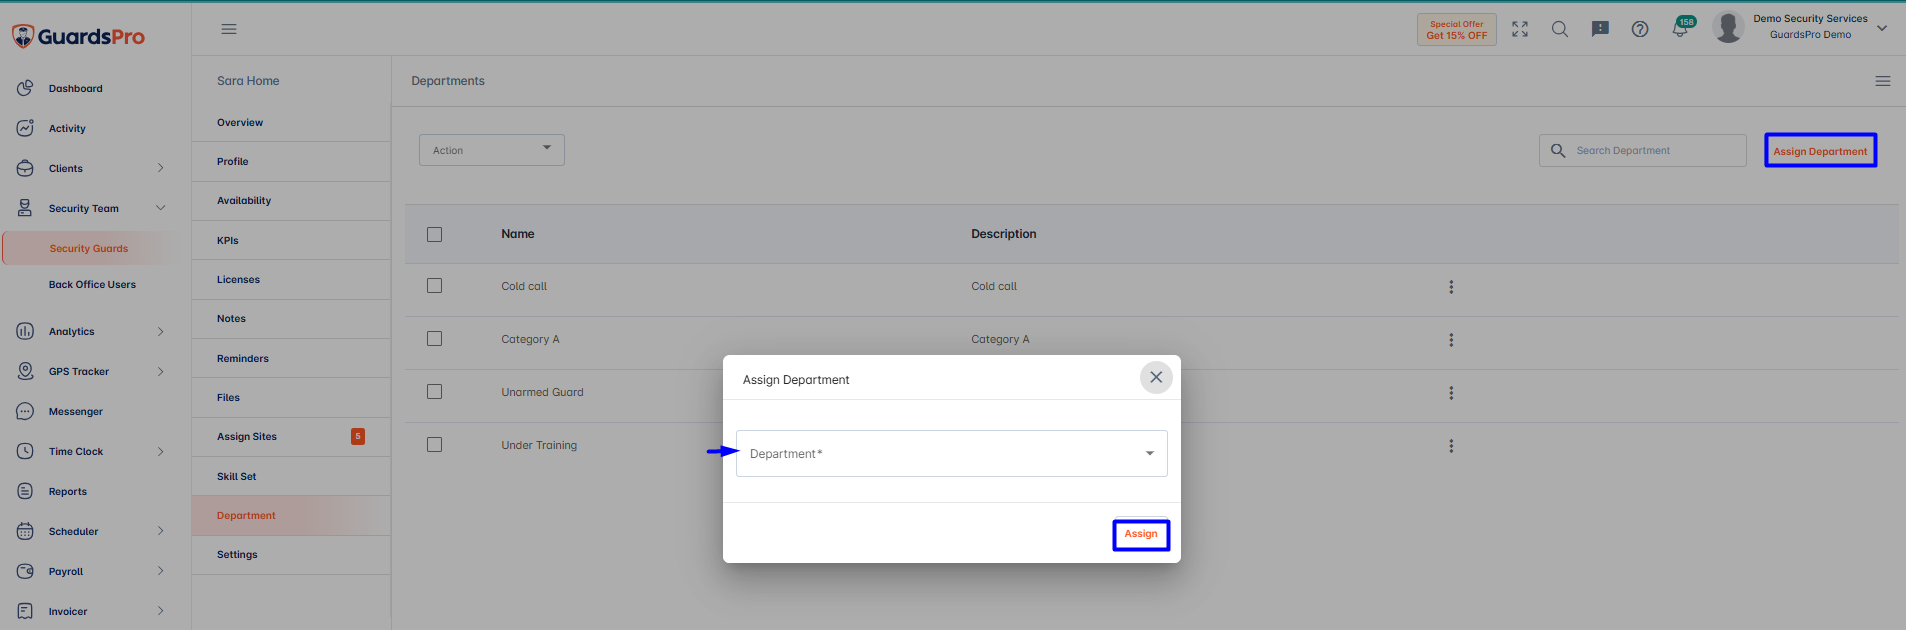The image size is (1906, 630).
Task: Open the Department dropdown in the dialog
Action: click(952, 453)
